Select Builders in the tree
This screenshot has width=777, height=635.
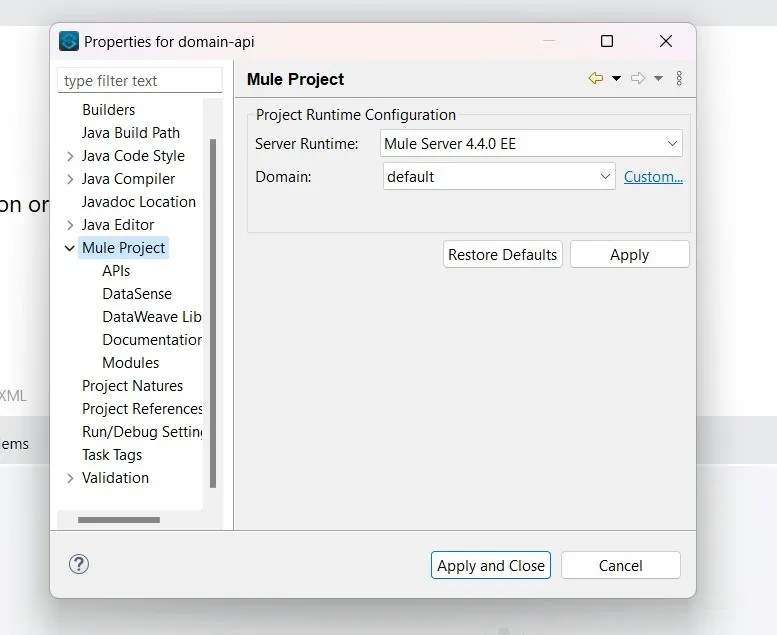109,110
